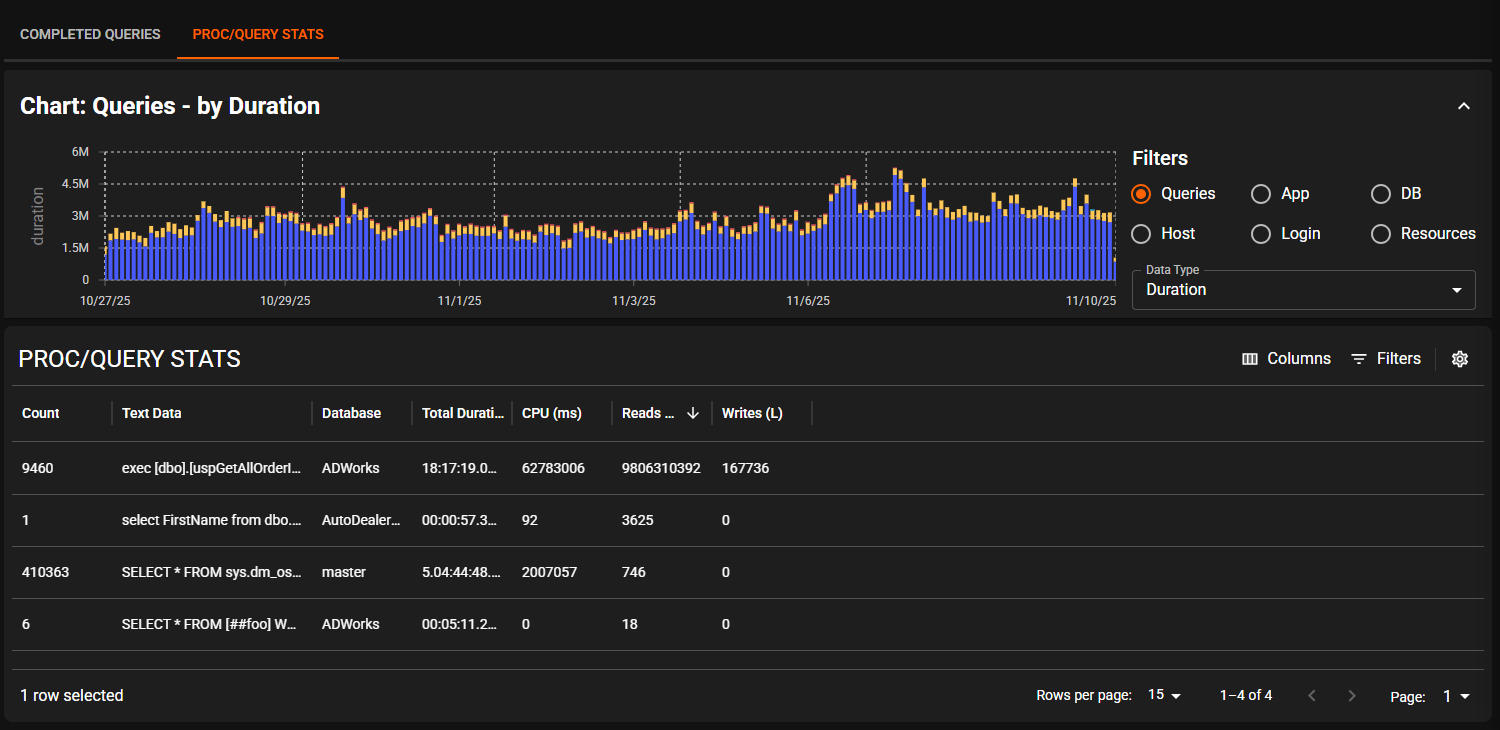Switch to the Proc/Query Stats tab
This screenshot has height=730, width=1500.
[258, 34]
